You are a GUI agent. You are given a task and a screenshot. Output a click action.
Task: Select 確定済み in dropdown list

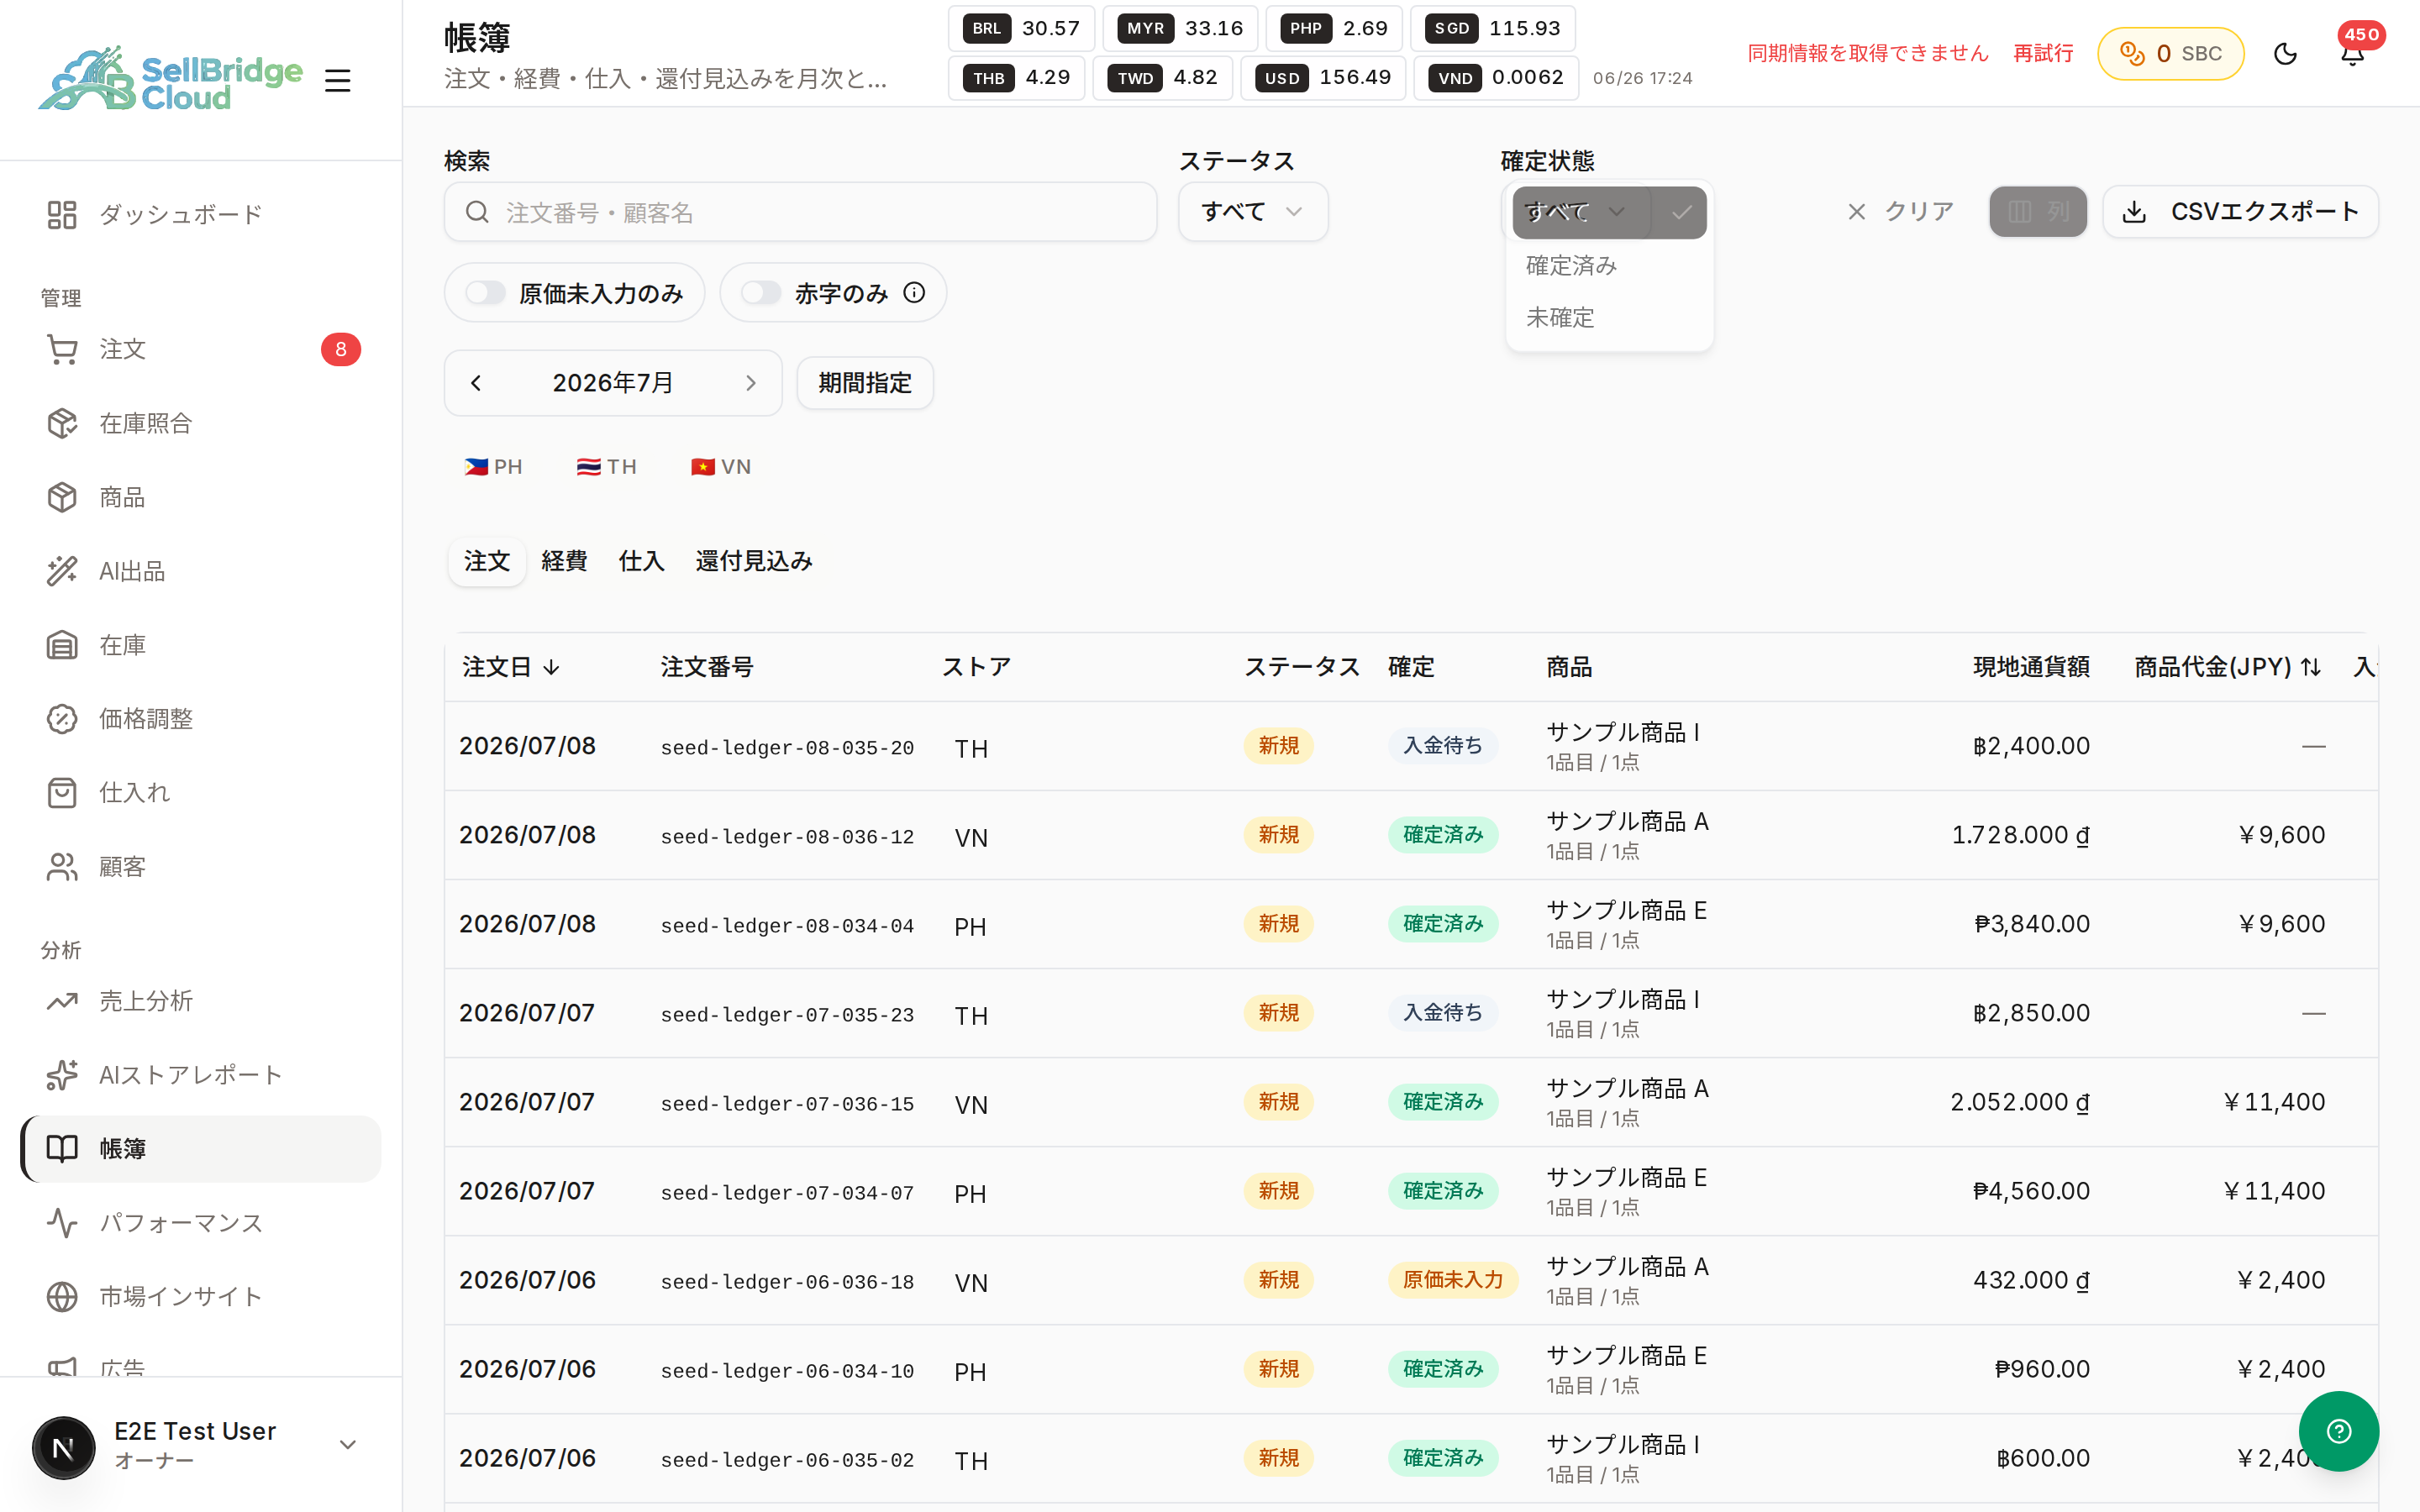(x=1609, y=265)
